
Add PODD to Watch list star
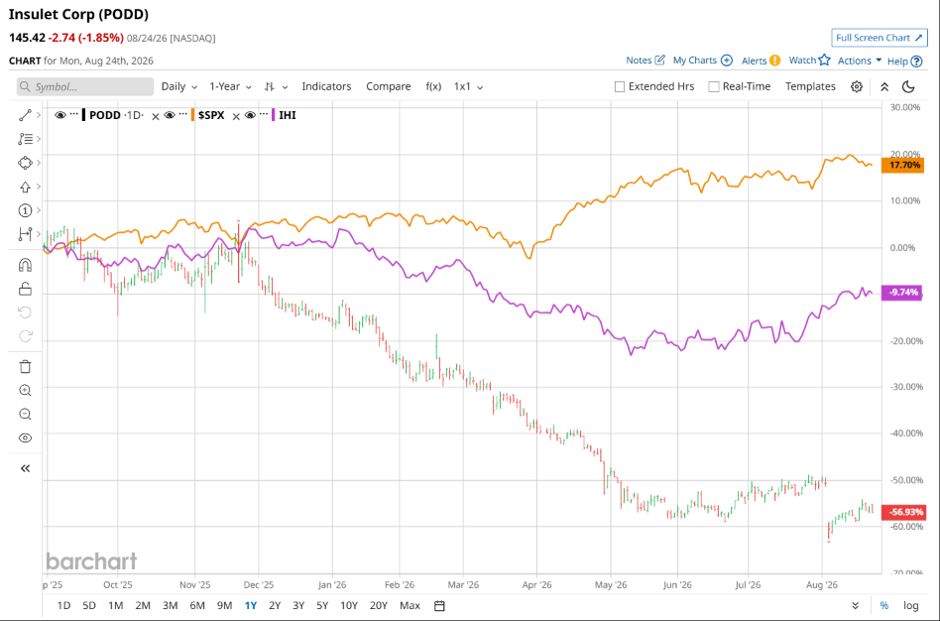pyautogui.click(x=809, y=60)
